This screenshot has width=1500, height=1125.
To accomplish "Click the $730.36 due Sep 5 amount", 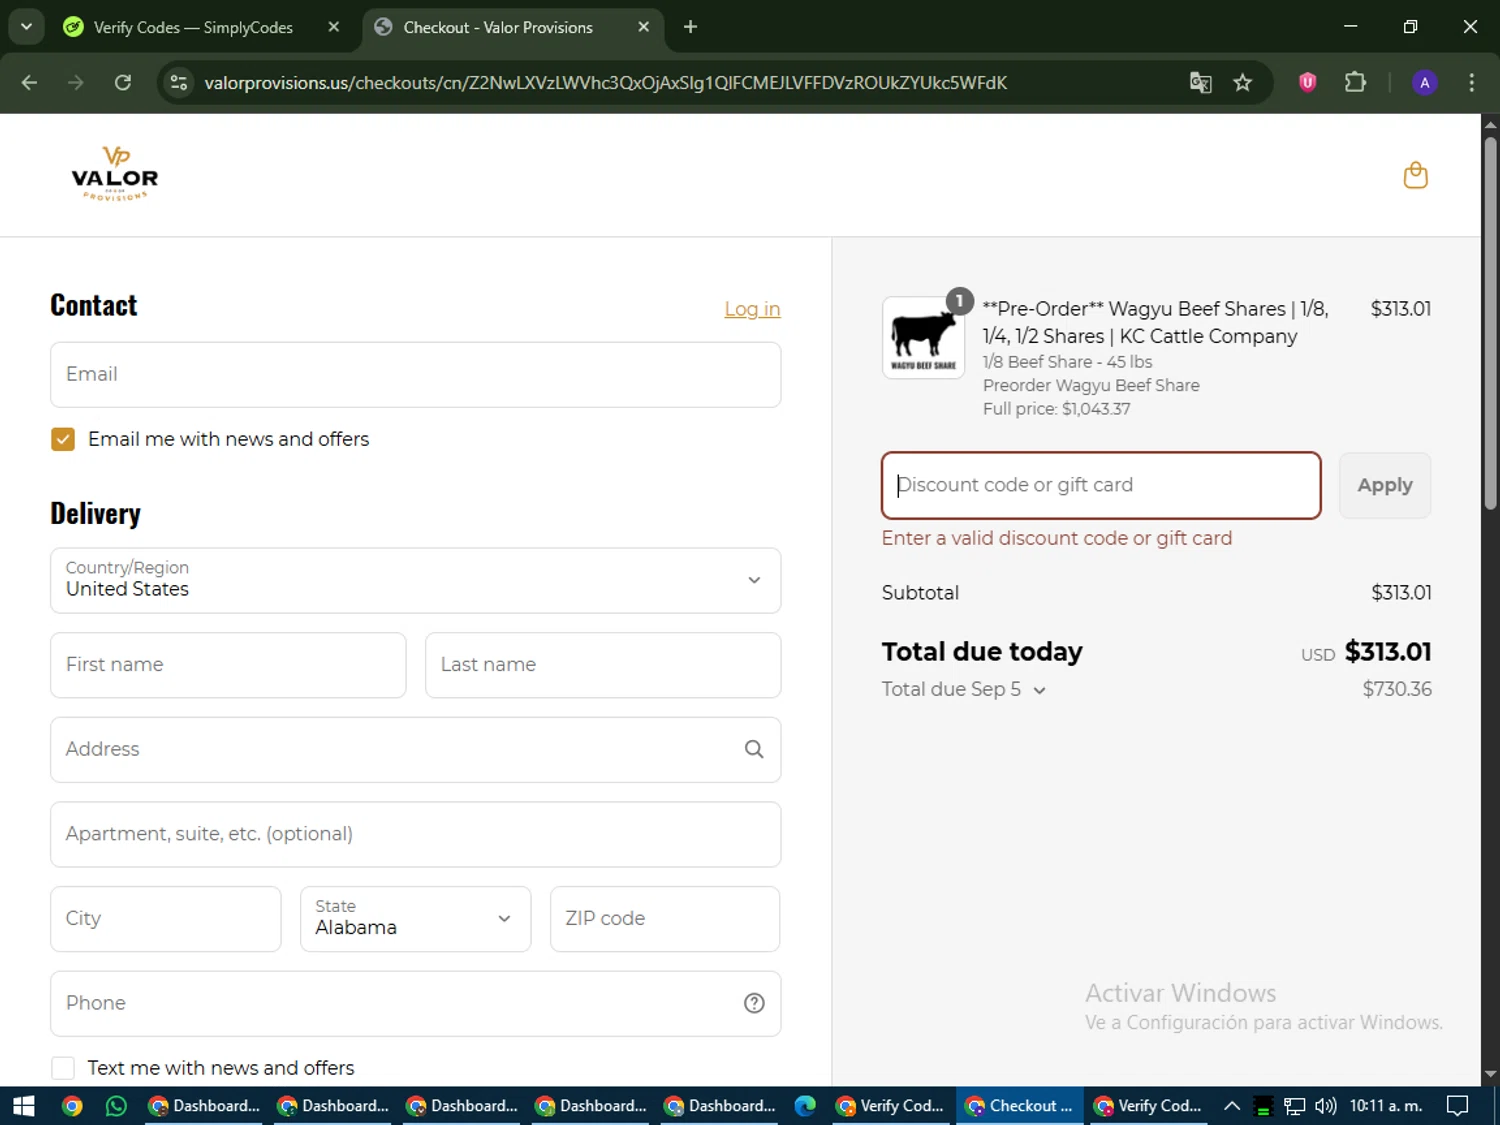I will pos(1397,689).
